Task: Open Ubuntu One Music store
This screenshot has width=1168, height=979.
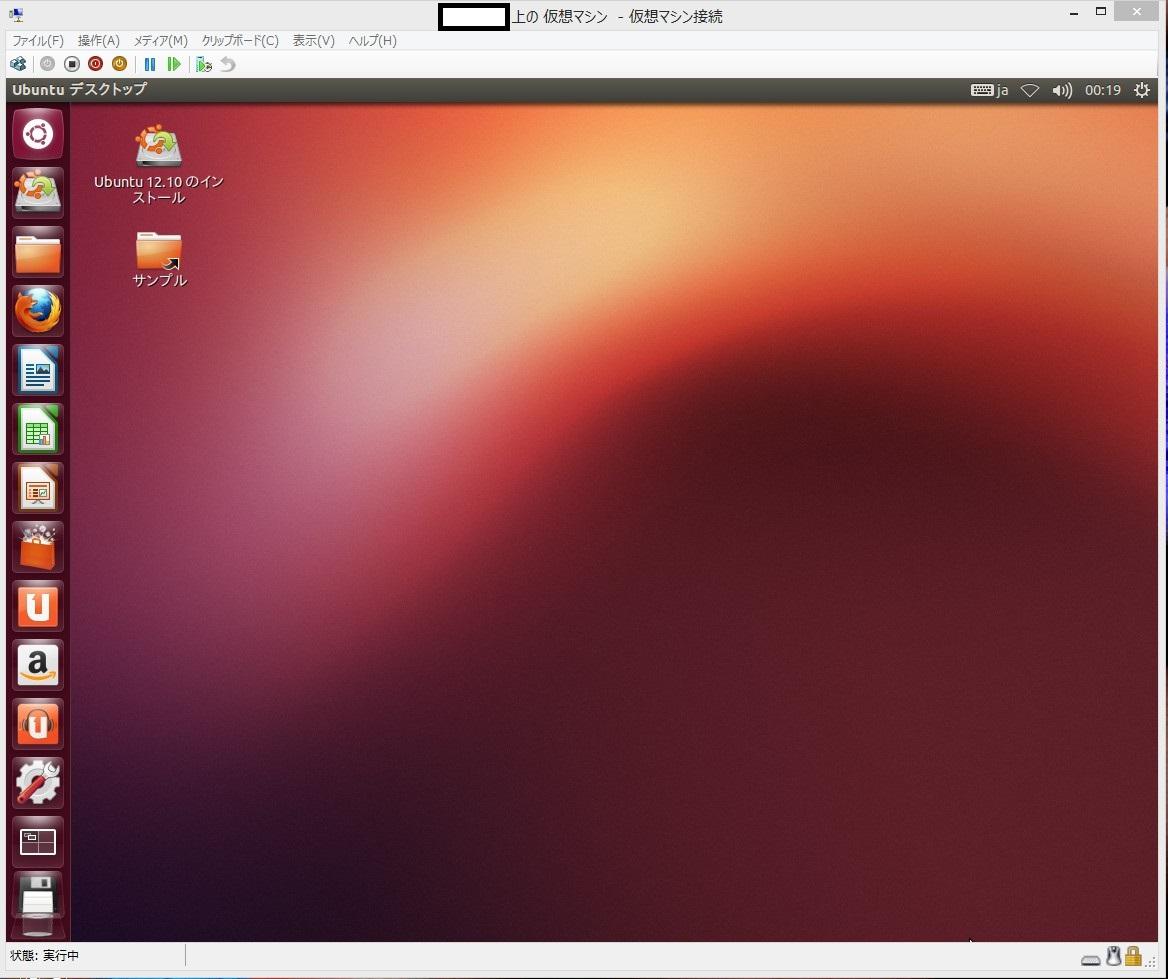Action: pyautogui.click(x=37, y=723)
